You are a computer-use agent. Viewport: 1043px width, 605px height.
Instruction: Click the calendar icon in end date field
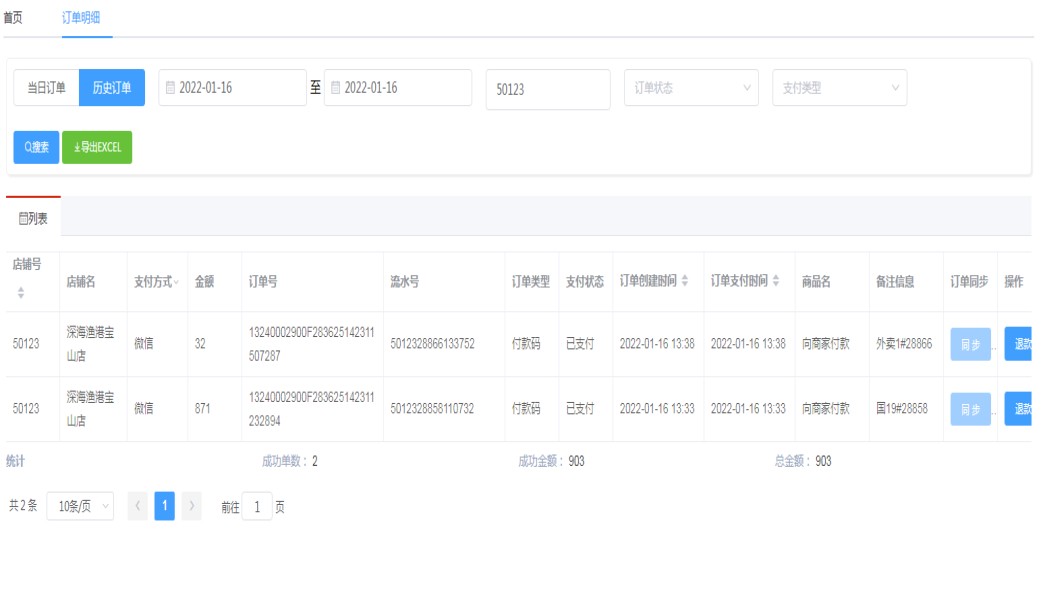tap(336, 88)
